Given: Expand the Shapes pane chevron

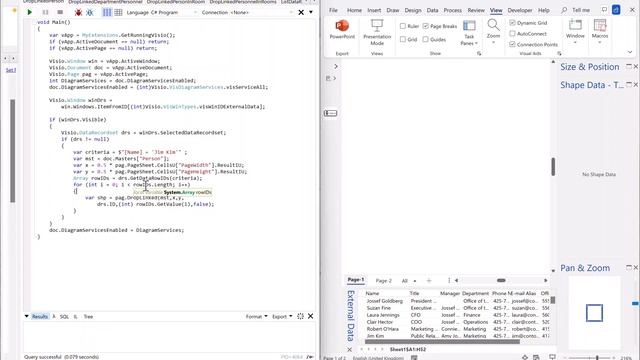Looking at the screenshot, I should point(336,66).
